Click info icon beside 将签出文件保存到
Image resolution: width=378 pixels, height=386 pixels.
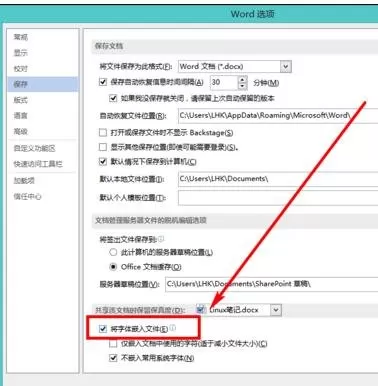(161, 239)
